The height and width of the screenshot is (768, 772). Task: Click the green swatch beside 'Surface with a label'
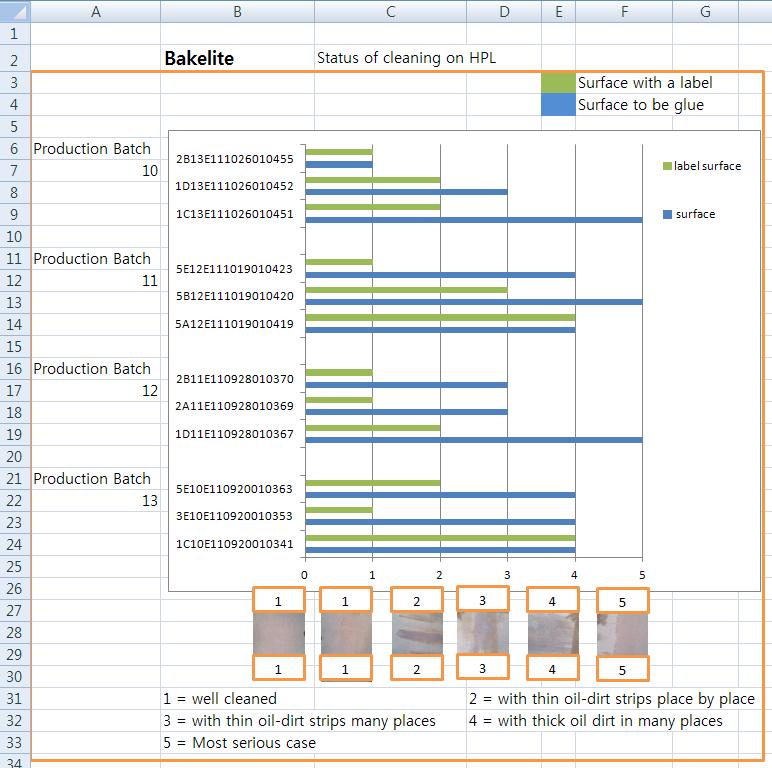pos(558,82)
